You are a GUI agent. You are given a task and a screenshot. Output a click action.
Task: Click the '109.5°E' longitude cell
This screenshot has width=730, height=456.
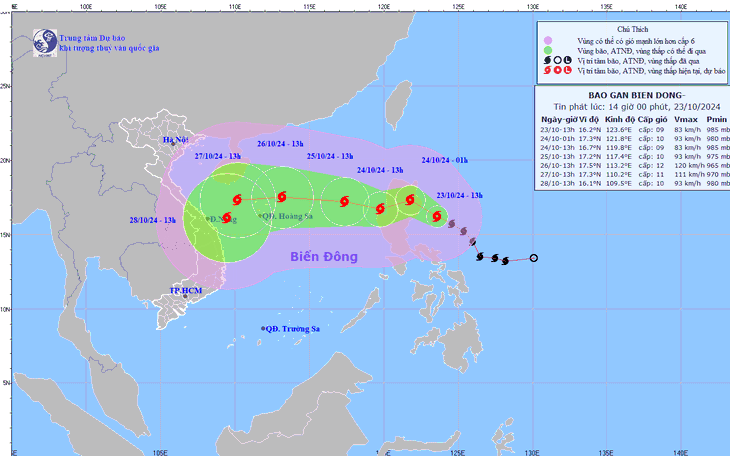click(x=619, y=184)
